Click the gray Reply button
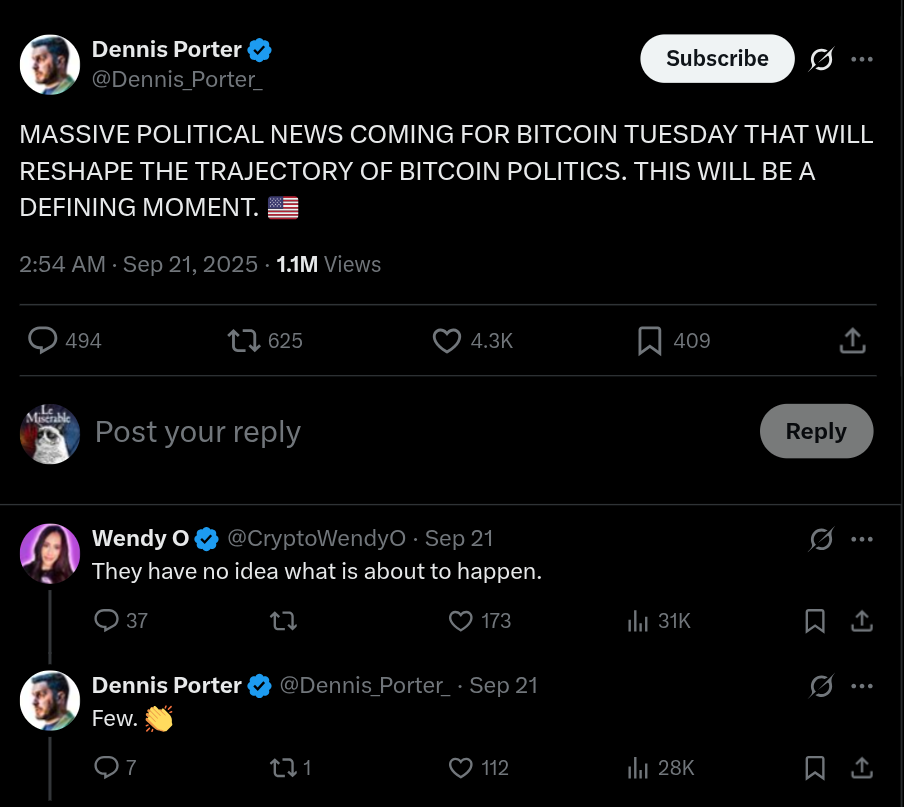 816,431
